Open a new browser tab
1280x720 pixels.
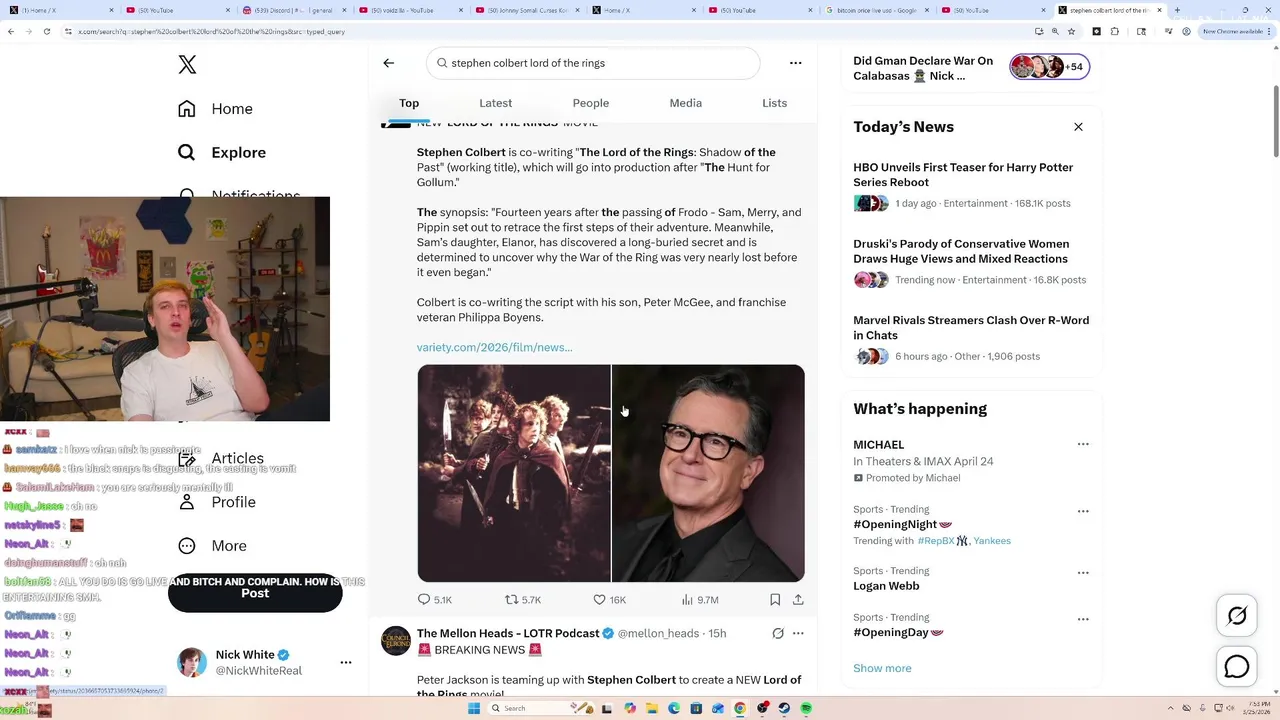click(x=1177, y=10)
